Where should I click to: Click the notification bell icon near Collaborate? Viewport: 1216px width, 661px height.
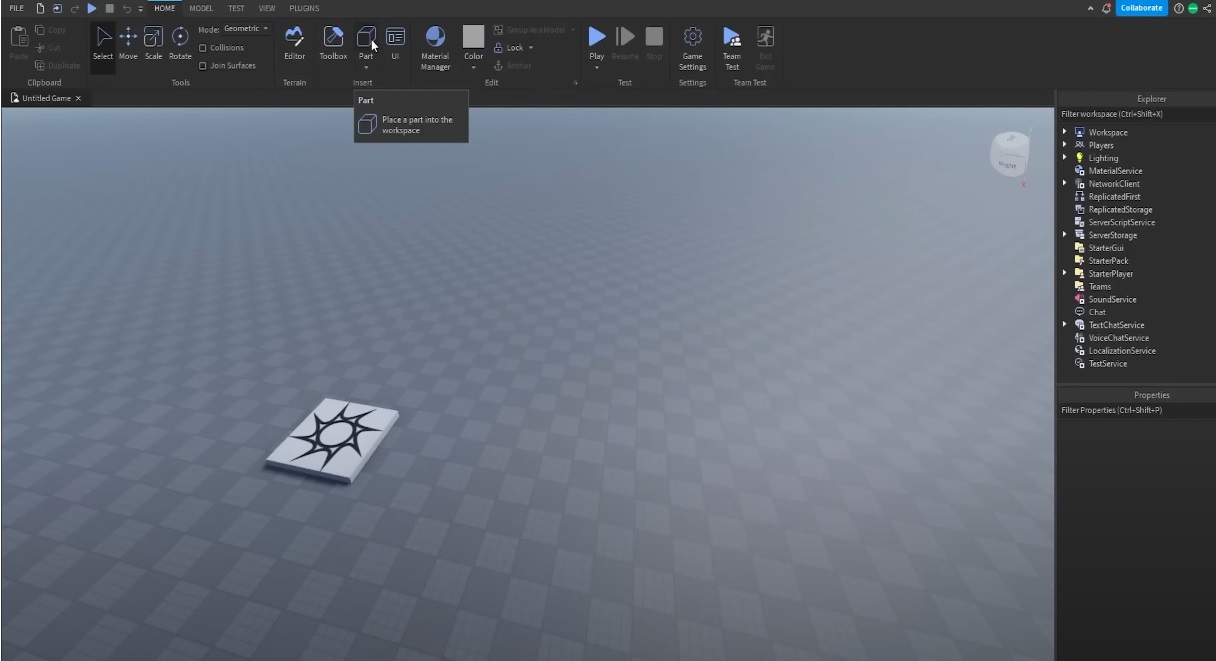click(1106, 8)
